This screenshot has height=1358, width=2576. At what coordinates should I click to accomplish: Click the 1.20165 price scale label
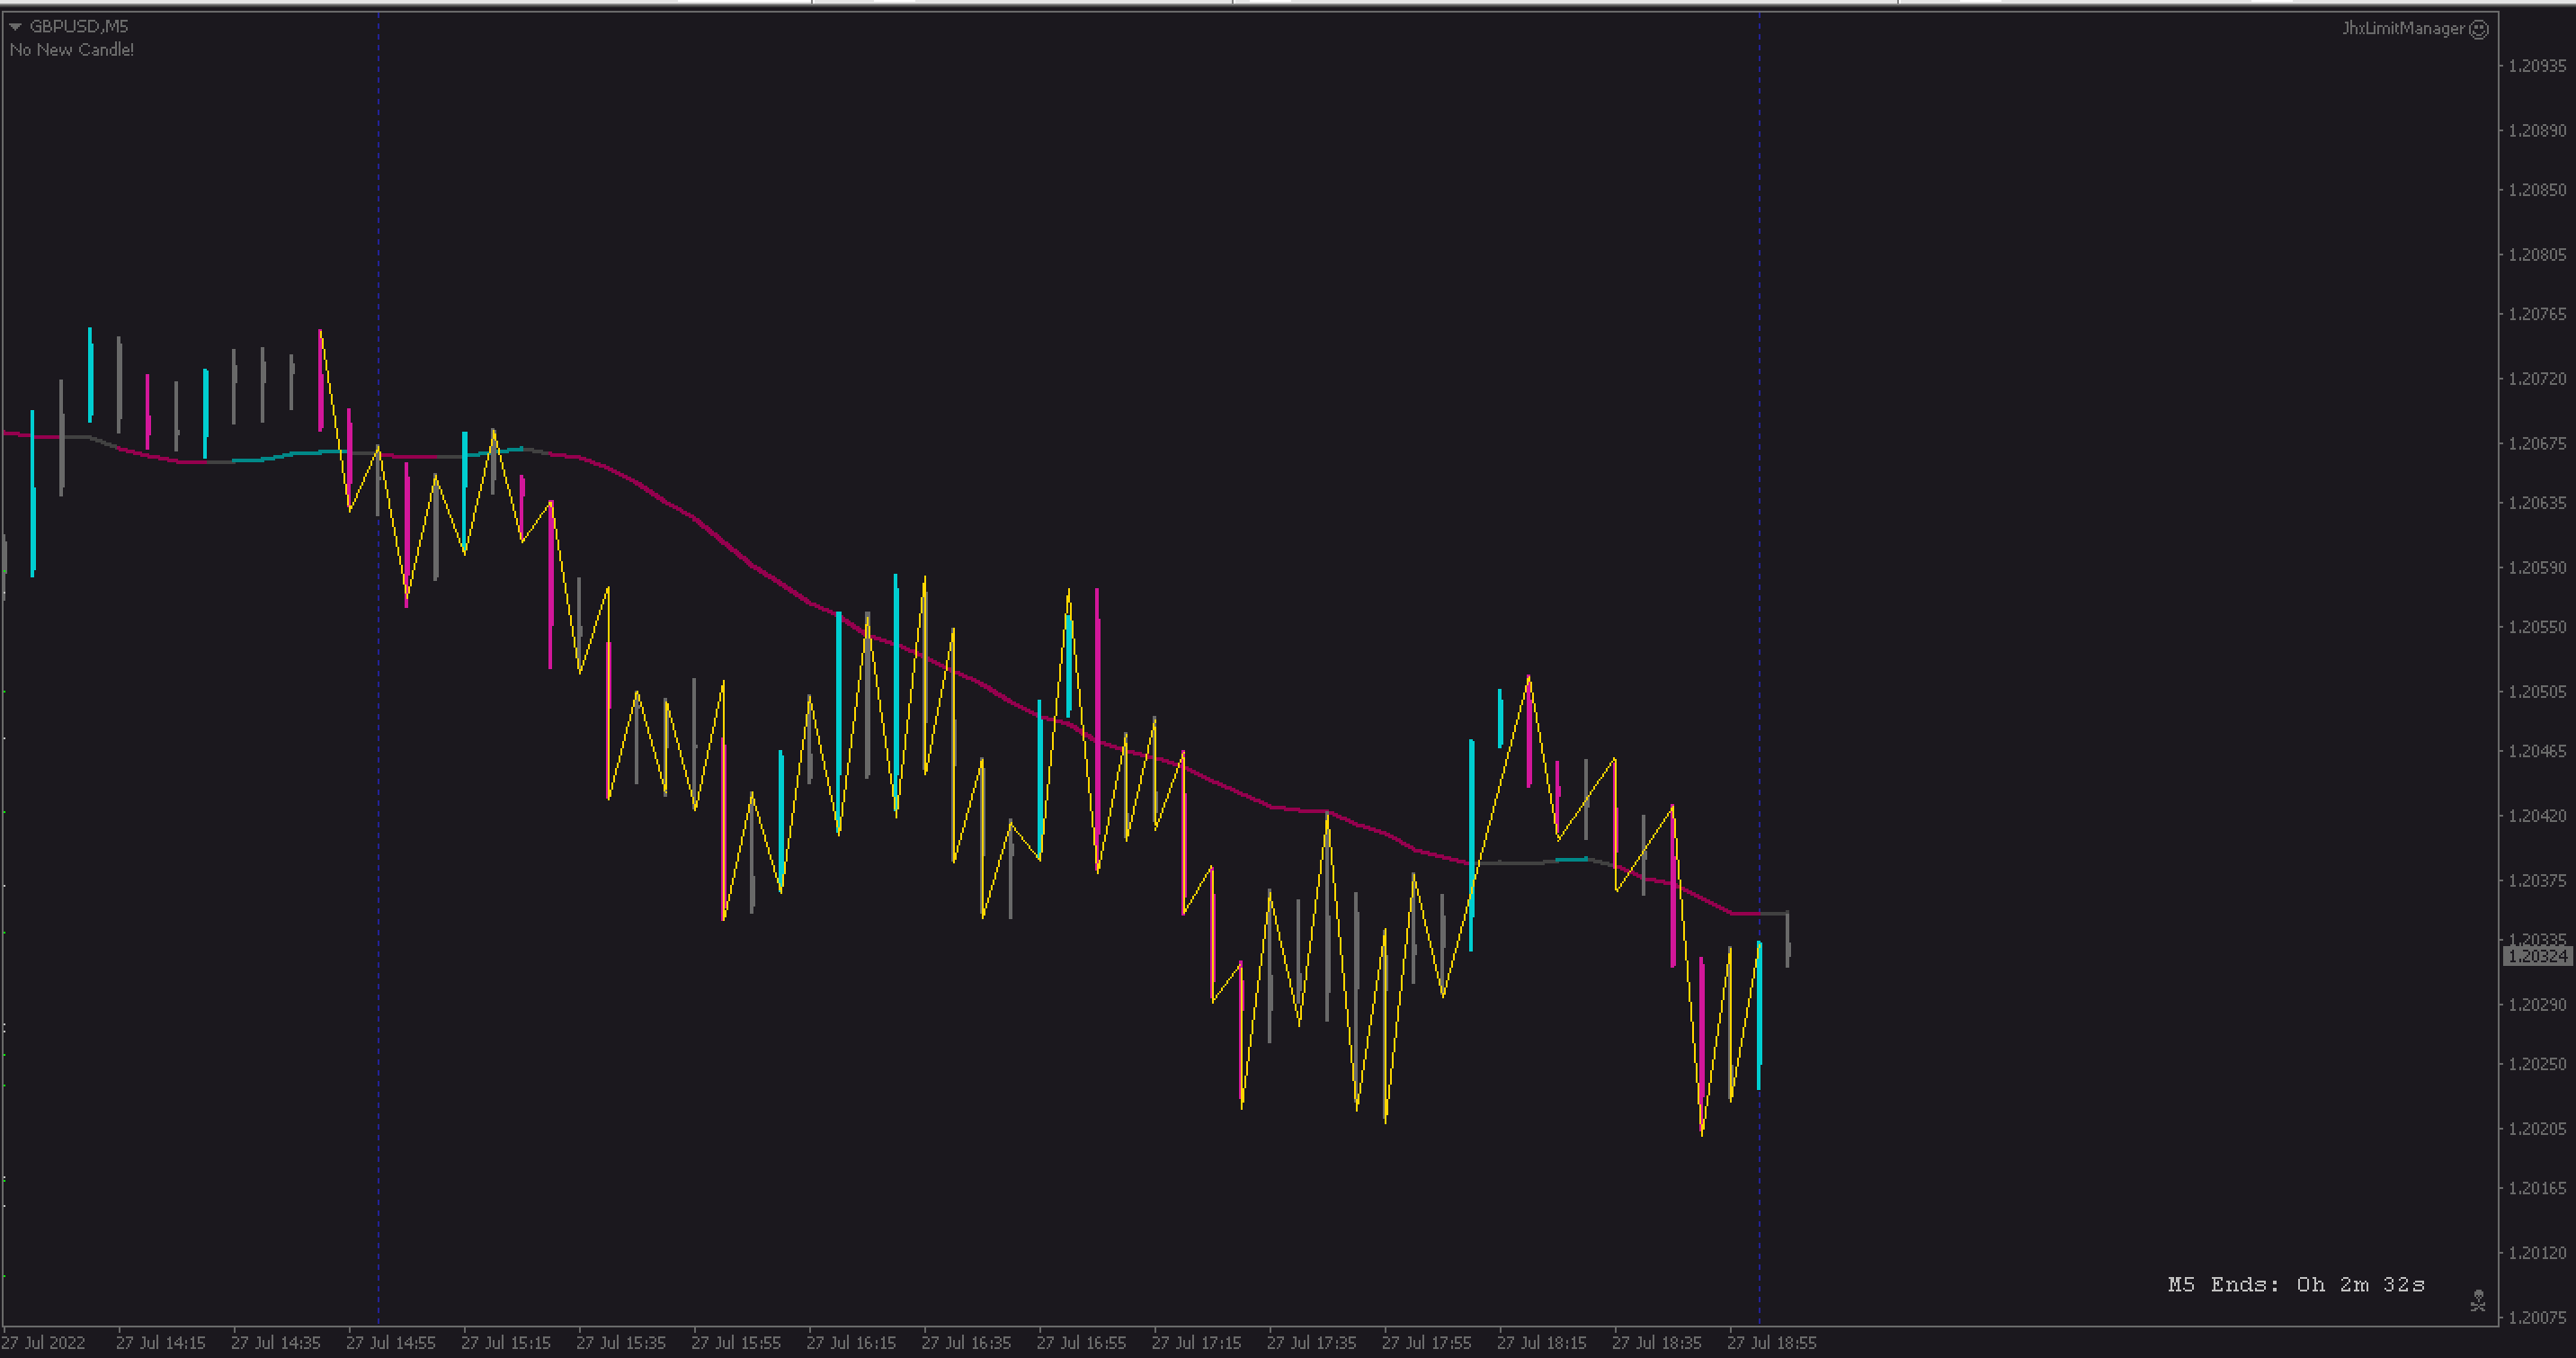coord(2536,1188)
